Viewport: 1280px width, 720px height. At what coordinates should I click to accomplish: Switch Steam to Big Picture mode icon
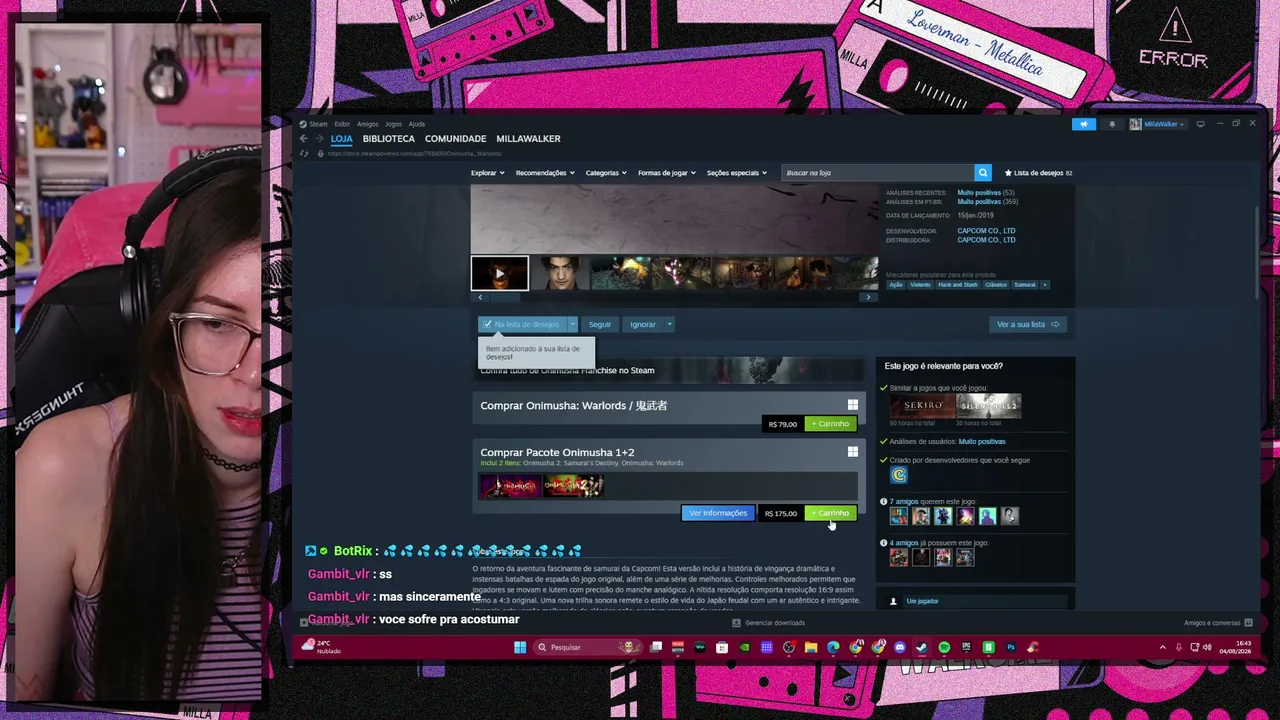tap(1200, 124)
